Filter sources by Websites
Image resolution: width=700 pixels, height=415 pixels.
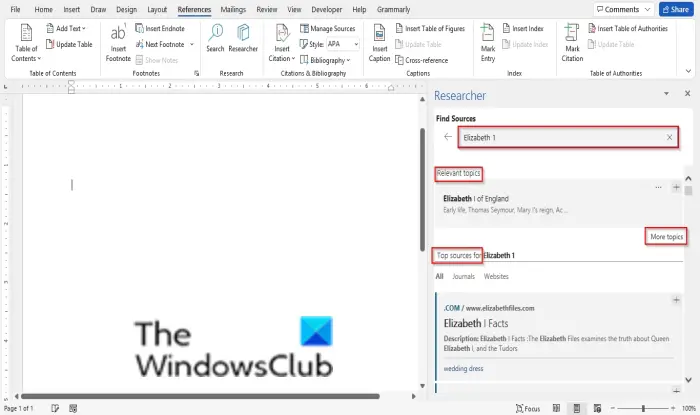496,276
